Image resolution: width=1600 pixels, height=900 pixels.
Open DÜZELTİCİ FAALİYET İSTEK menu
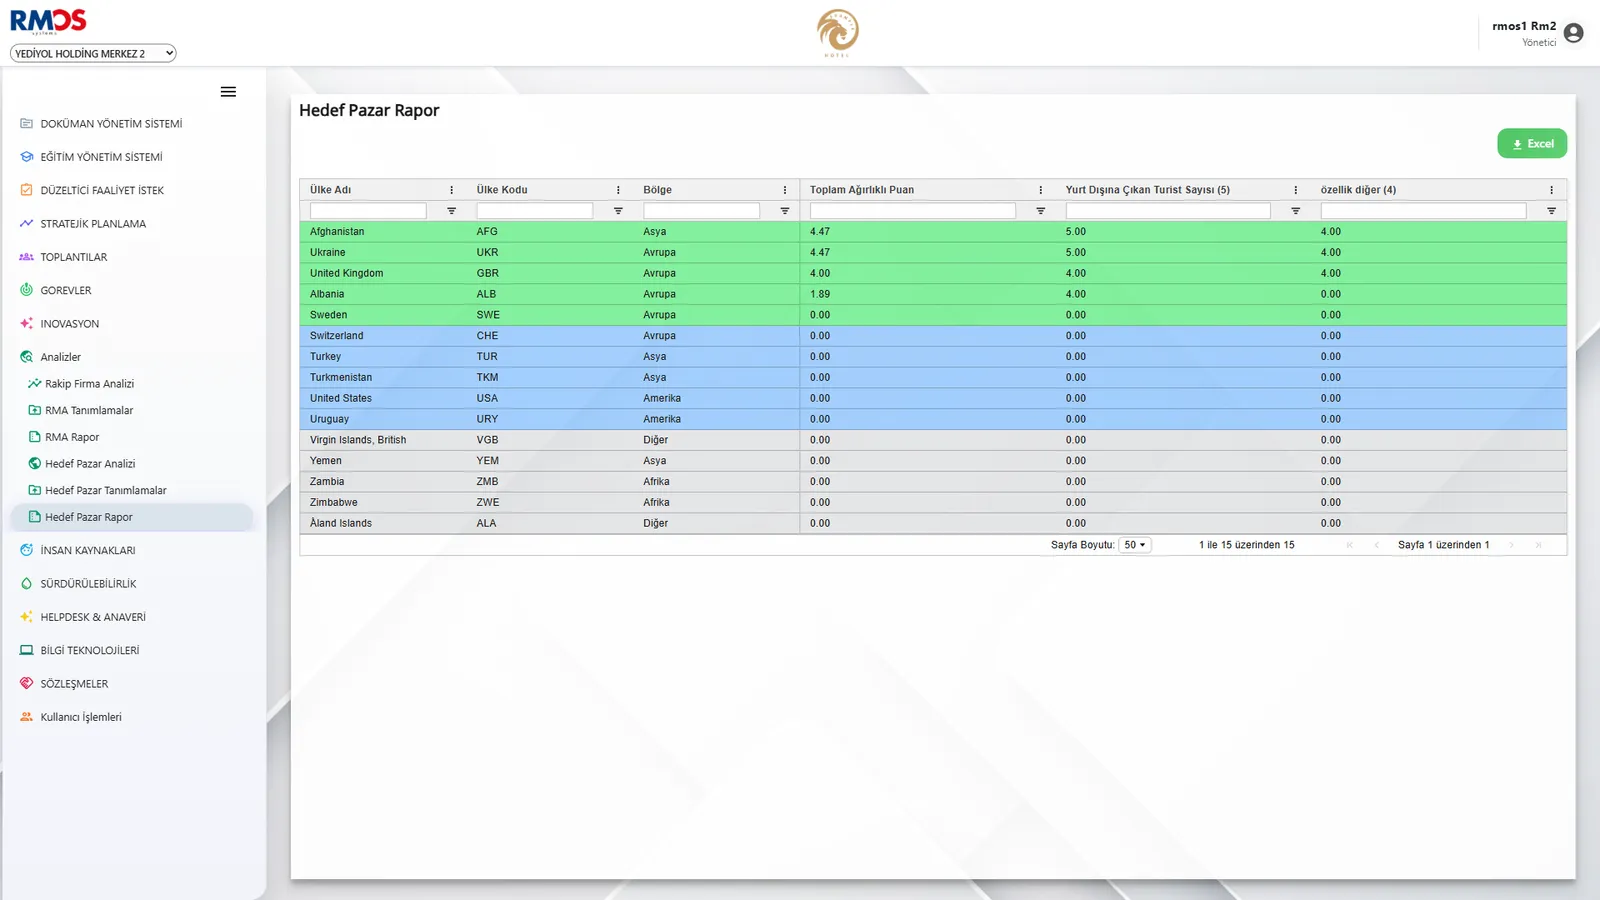(x=102, y=190)
